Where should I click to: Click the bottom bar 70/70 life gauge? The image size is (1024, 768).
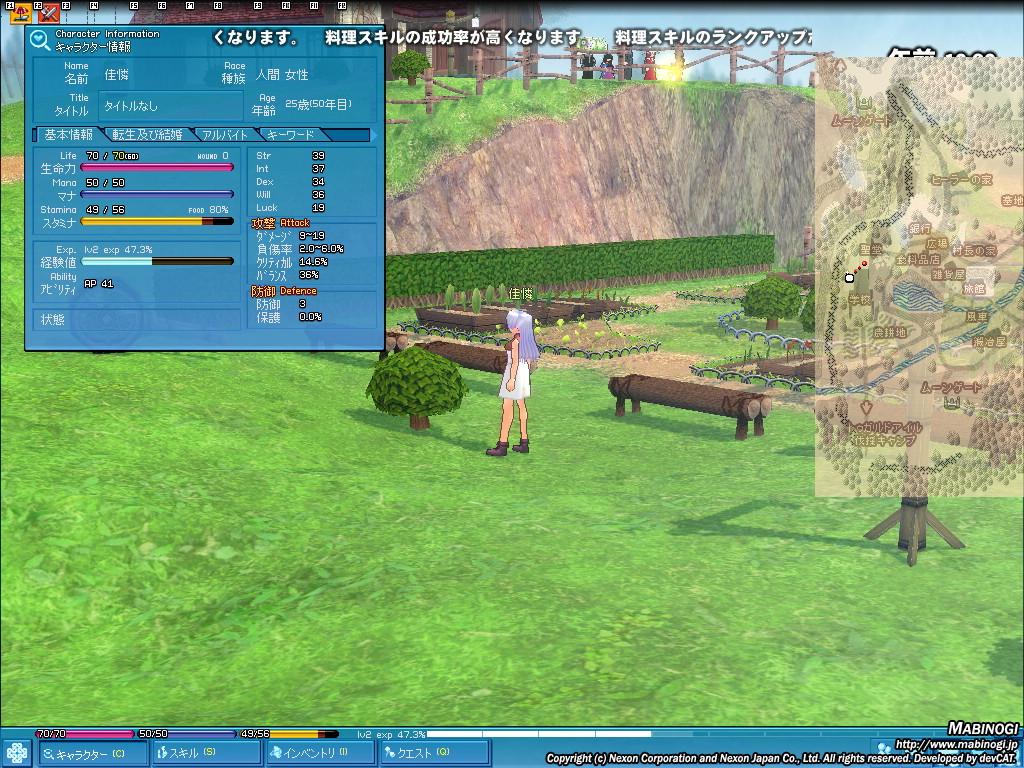pyautogui.click(x=85, y=734)
